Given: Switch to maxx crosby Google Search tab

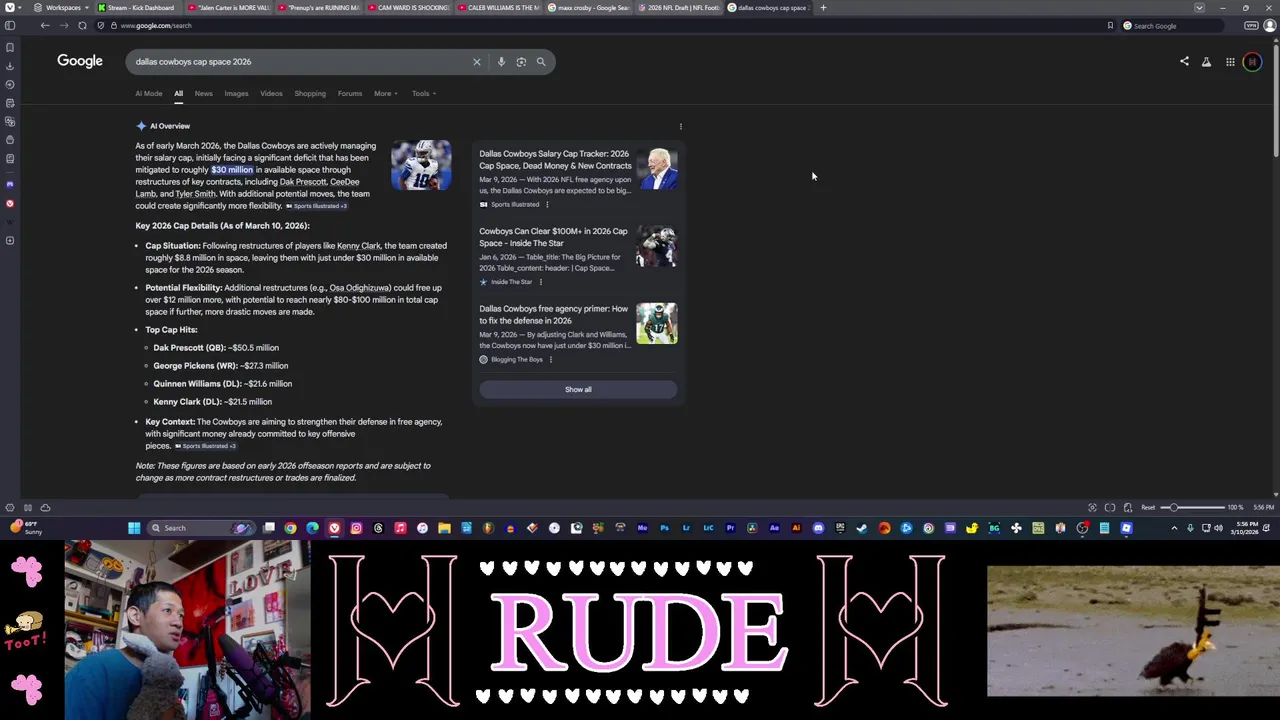Looking at the screenshot, I should click(589, 8).
